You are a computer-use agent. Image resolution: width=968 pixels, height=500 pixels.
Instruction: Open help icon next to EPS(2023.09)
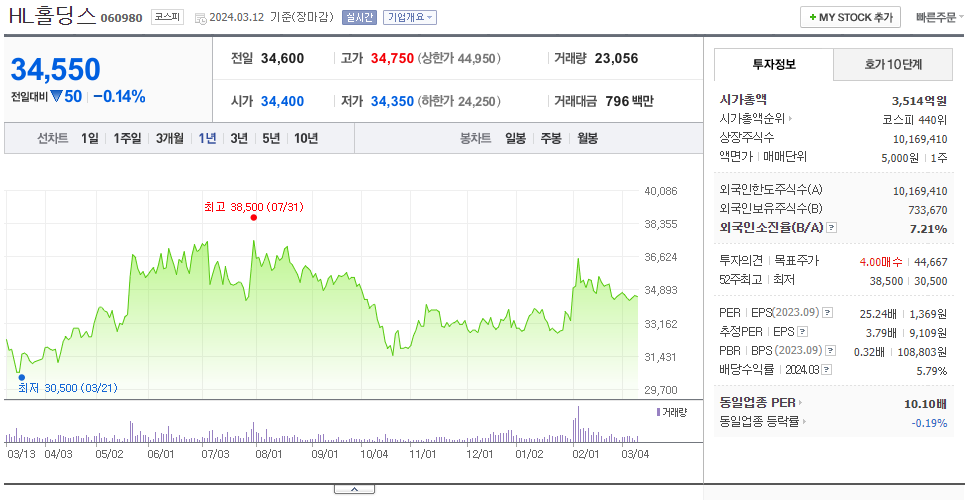point(827,313)
